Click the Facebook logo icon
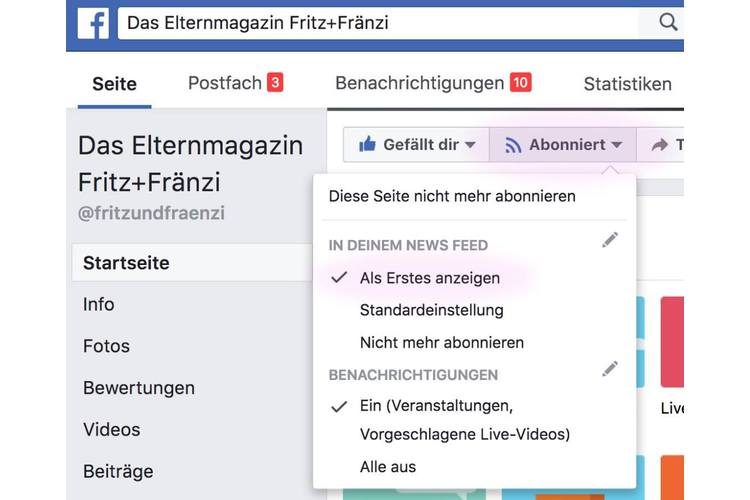750x500 pixels. 93,23
